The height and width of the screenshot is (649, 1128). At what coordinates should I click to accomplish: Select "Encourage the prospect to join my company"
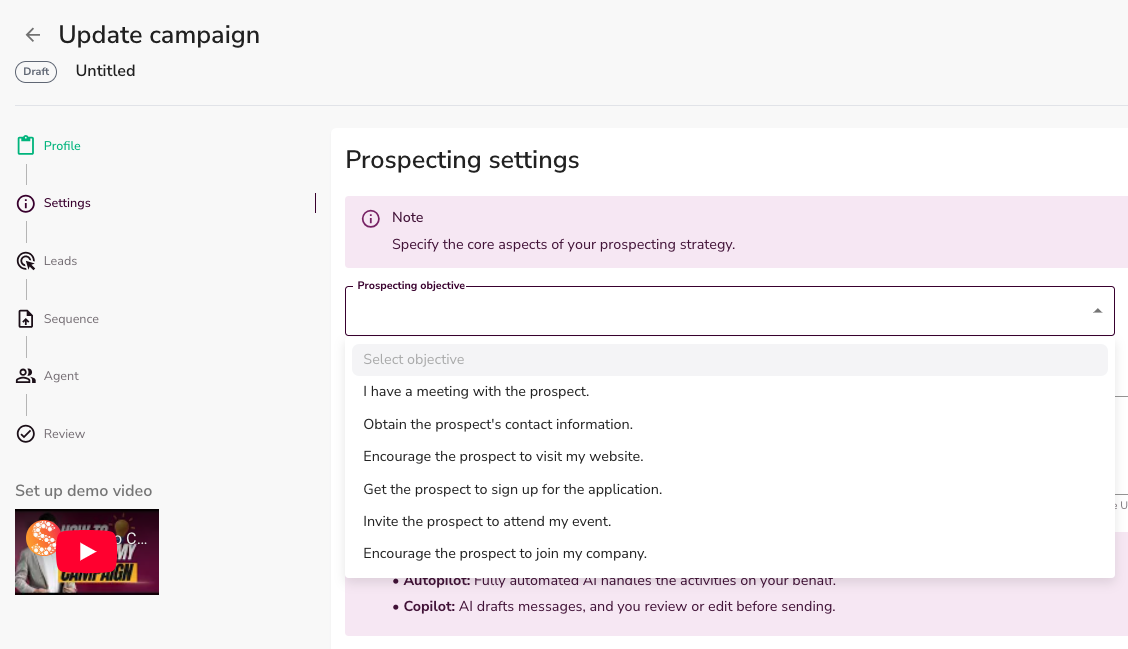(x=505, y=553)
